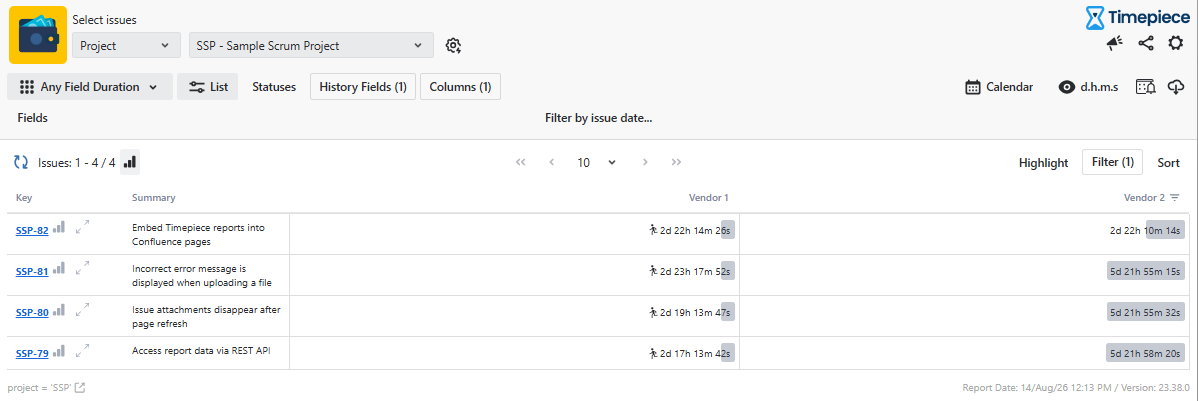
Task: Refresh the issue list
Action: pyautogui.click(x=21, y=162)
